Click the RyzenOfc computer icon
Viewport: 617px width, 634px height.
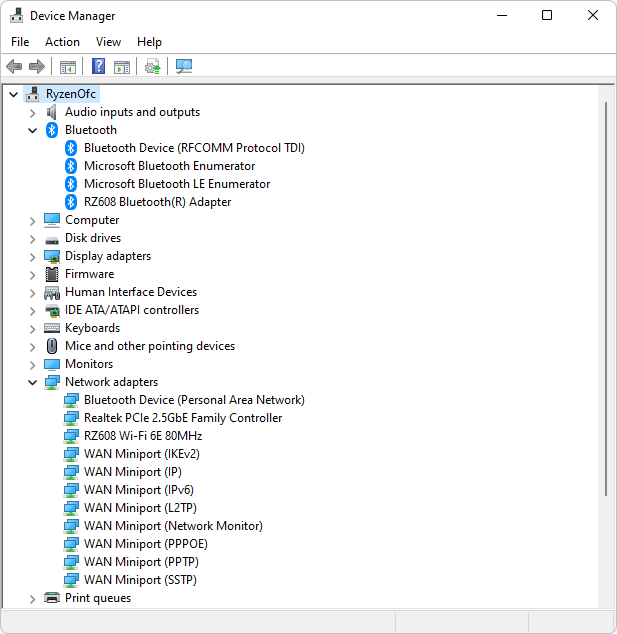click(x=33, y=94)
